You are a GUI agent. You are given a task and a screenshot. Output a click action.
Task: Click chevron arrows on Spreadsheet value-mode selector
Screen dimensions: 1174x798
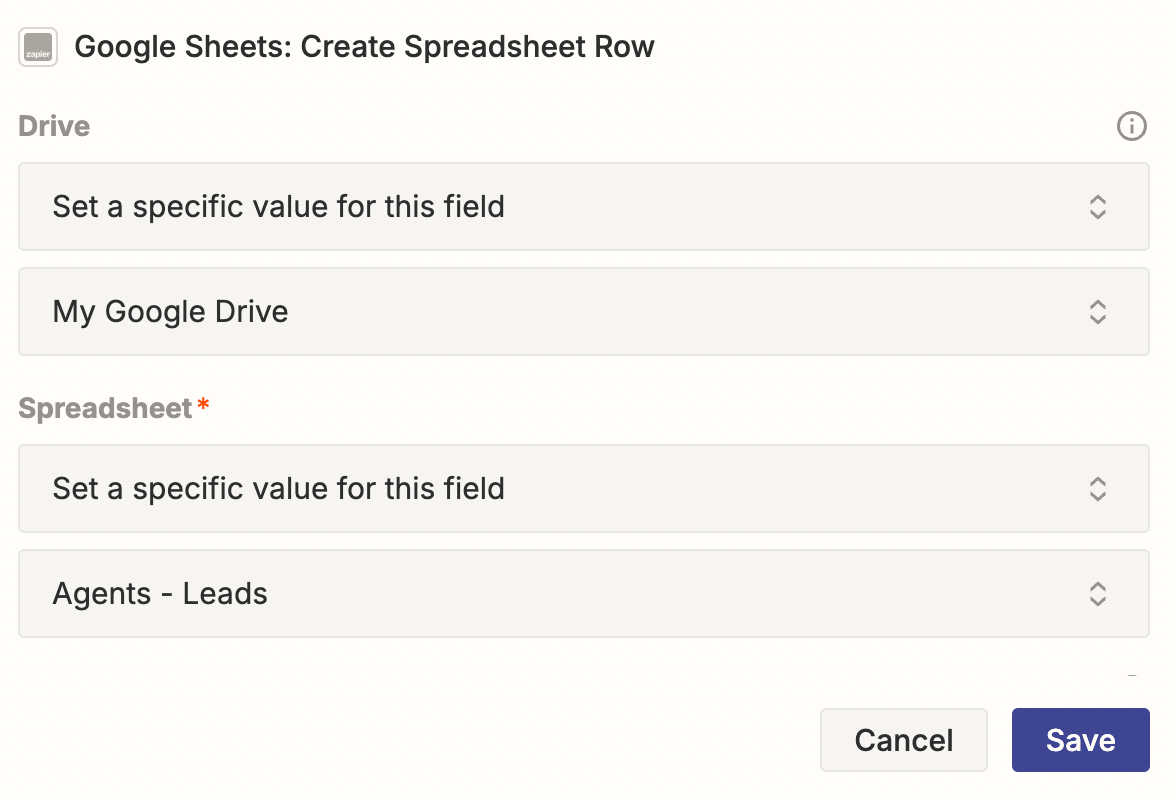point(1097,489)
